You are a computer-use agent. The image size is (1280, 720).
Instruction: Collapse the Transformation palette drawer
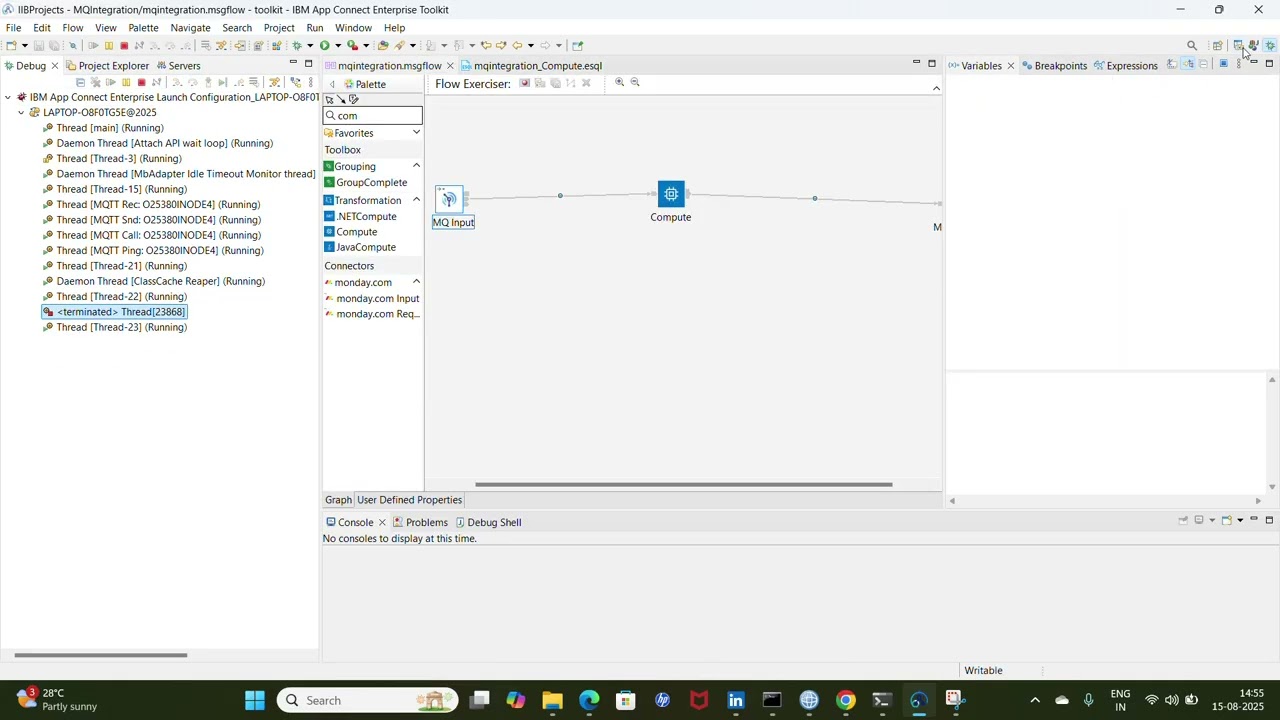pyautogui.click(x=416, y=200)
